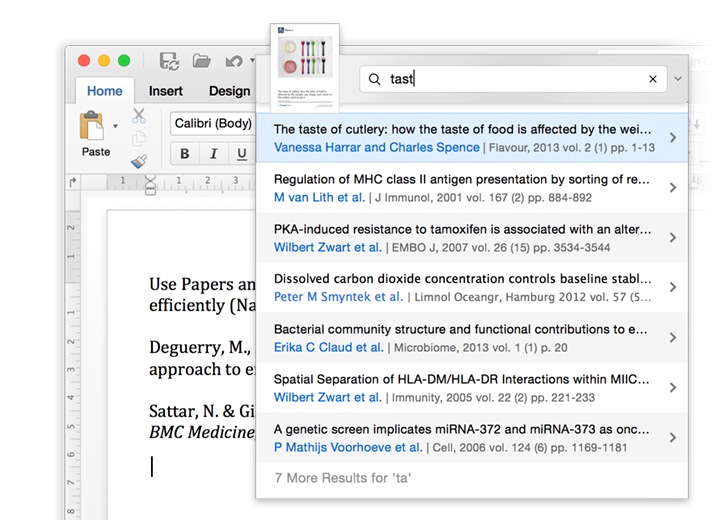Viewport: 716px width, 520px height.
Task: Click into the 'tast' search field
Action: point(513,79)
